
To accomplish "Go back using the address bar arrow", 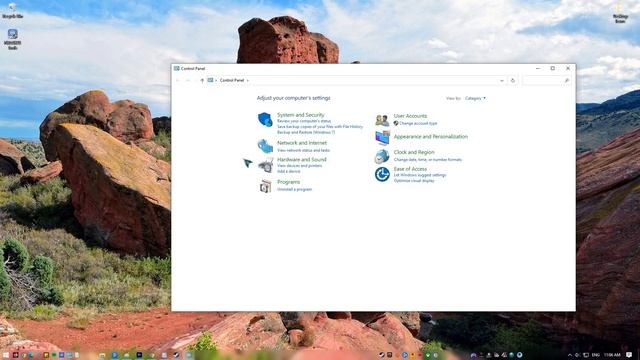I will (x=178, y=80).
